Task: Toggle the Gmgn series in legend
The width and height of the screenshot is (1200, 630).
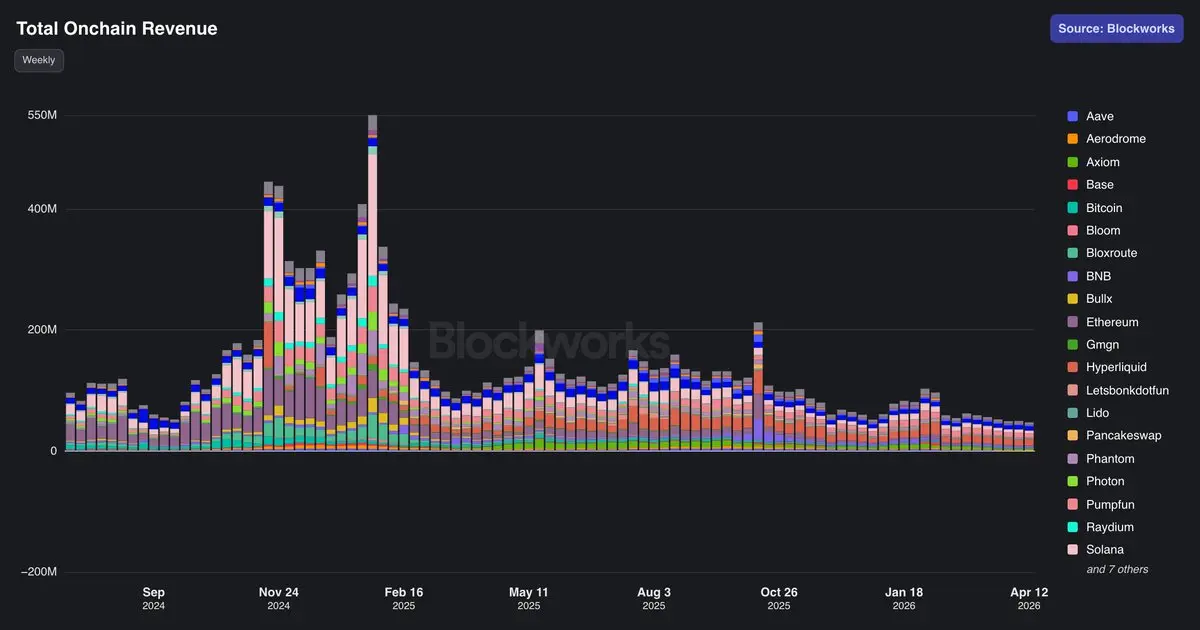Action: coord(1093,345)
